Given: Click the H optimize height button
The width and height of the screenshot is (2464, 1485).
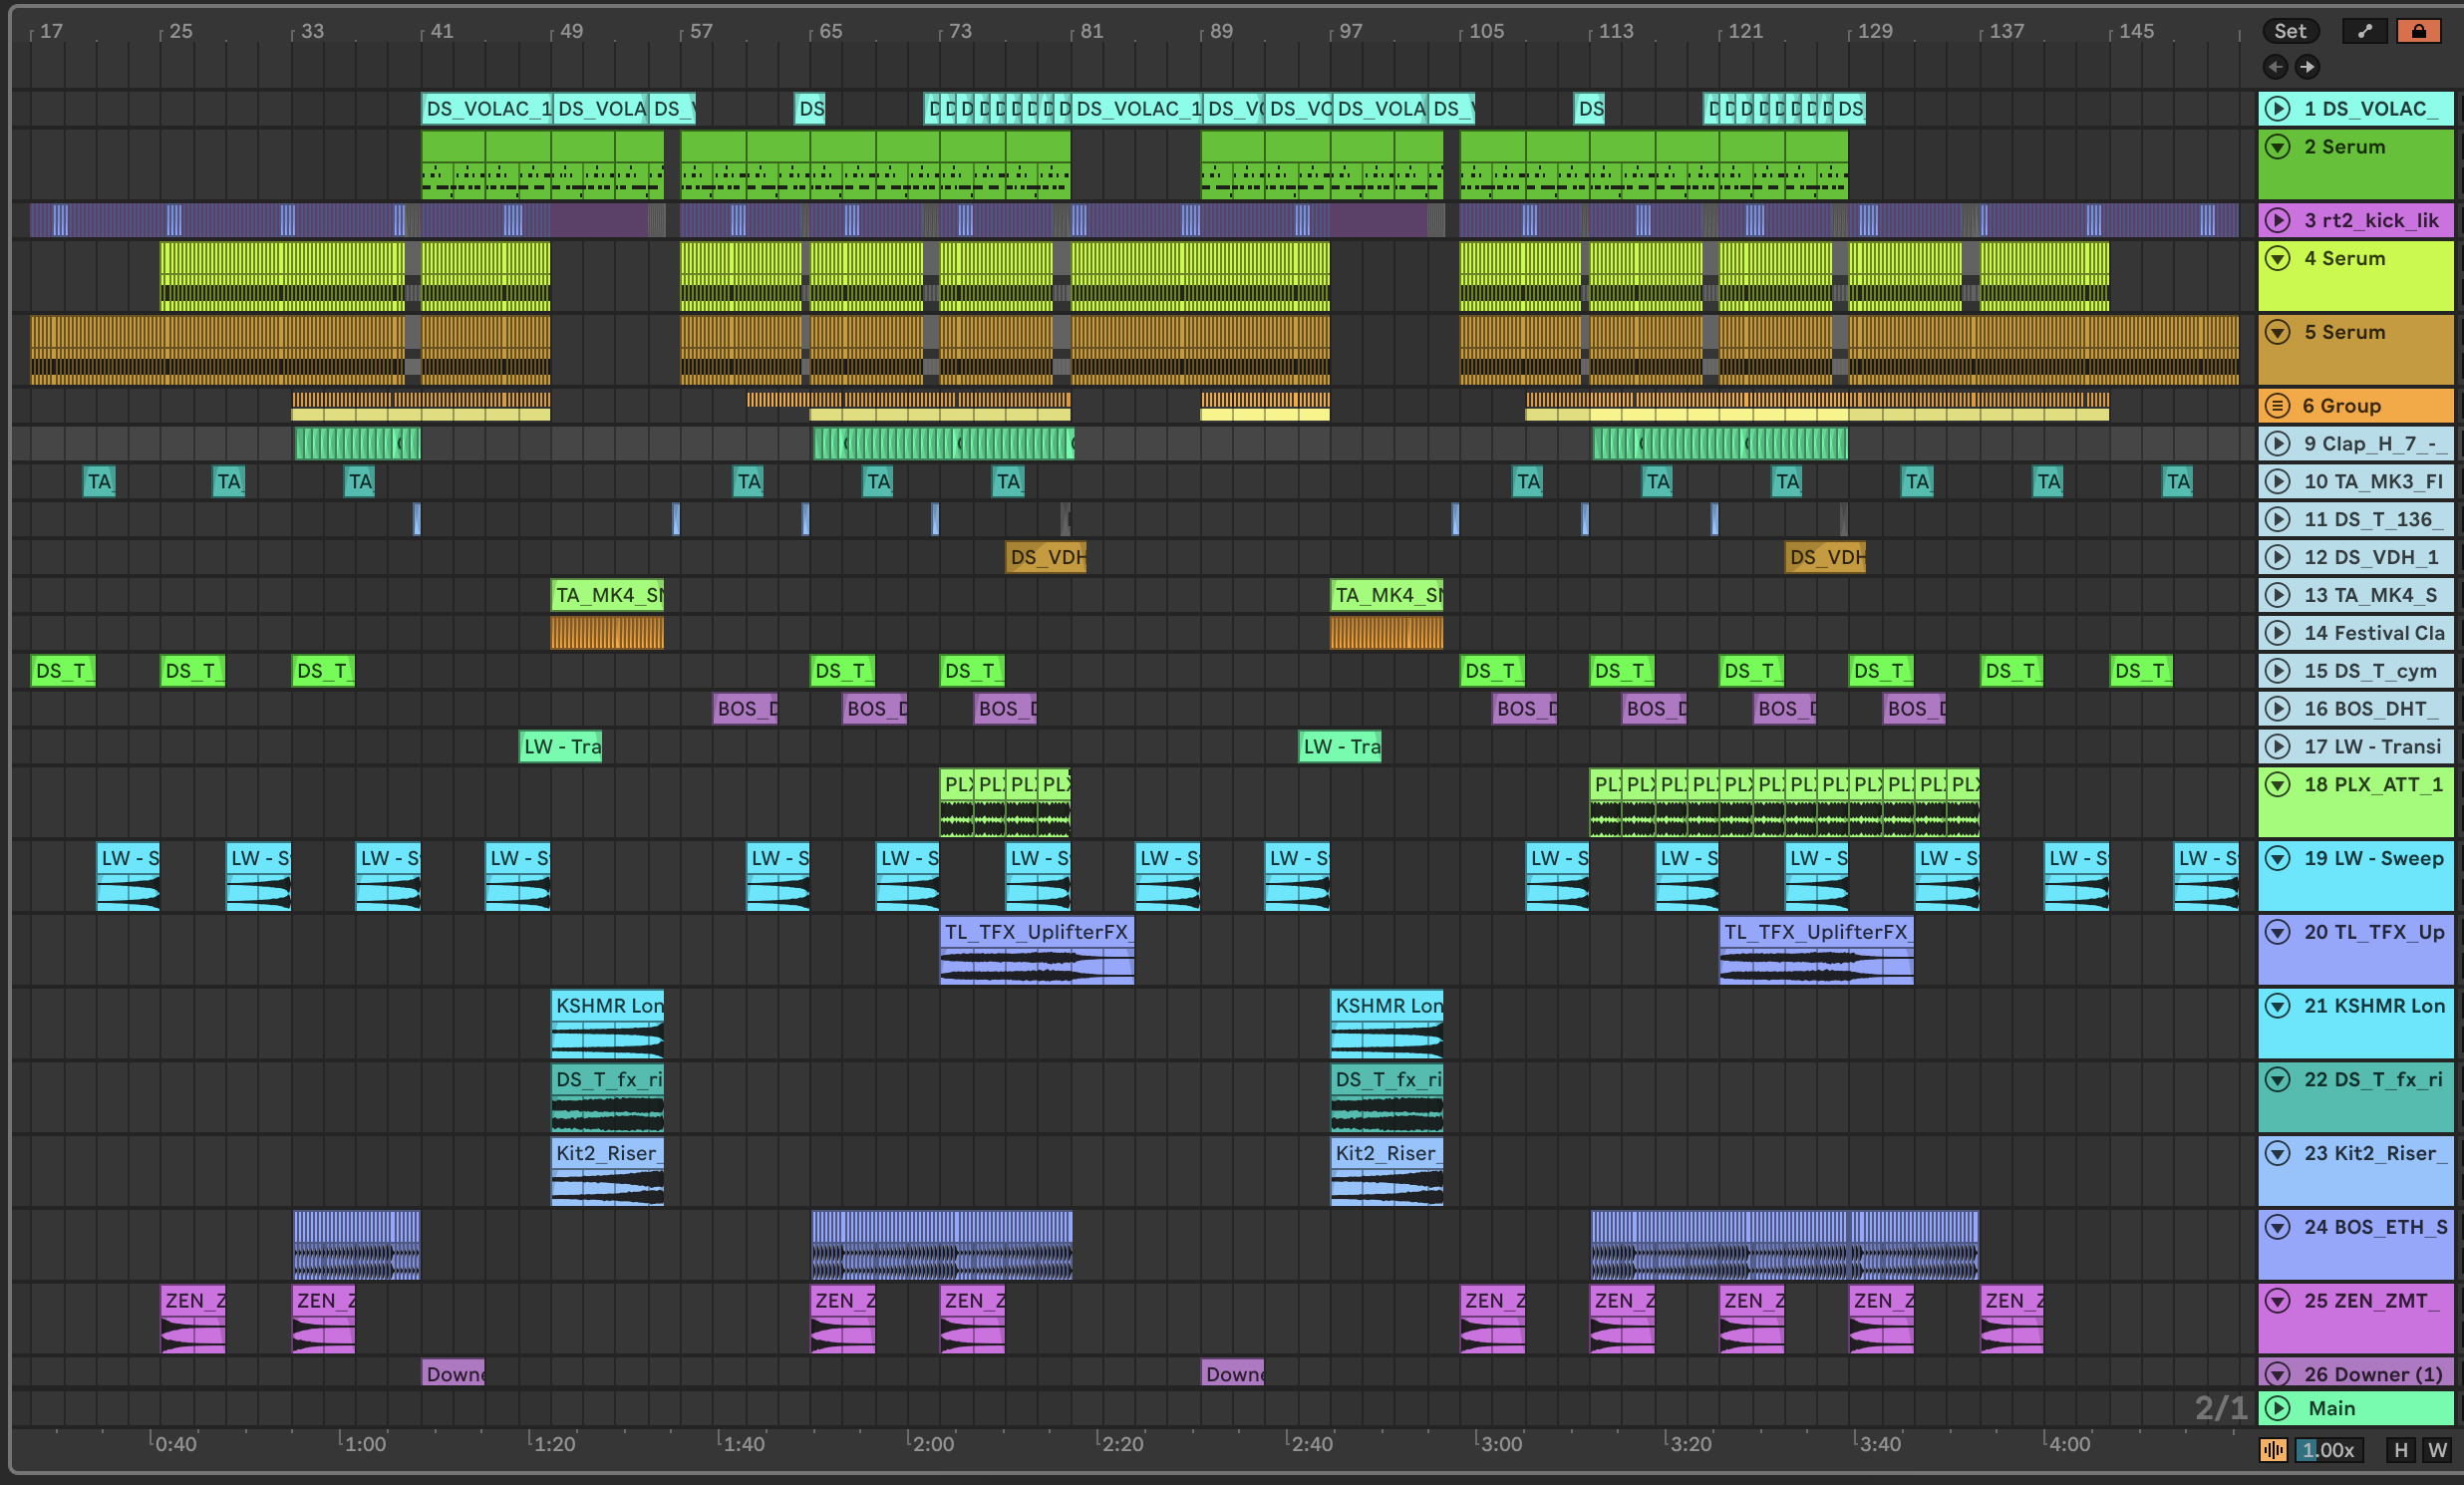Looking at the screenshot, I should click(2400, 1450).
